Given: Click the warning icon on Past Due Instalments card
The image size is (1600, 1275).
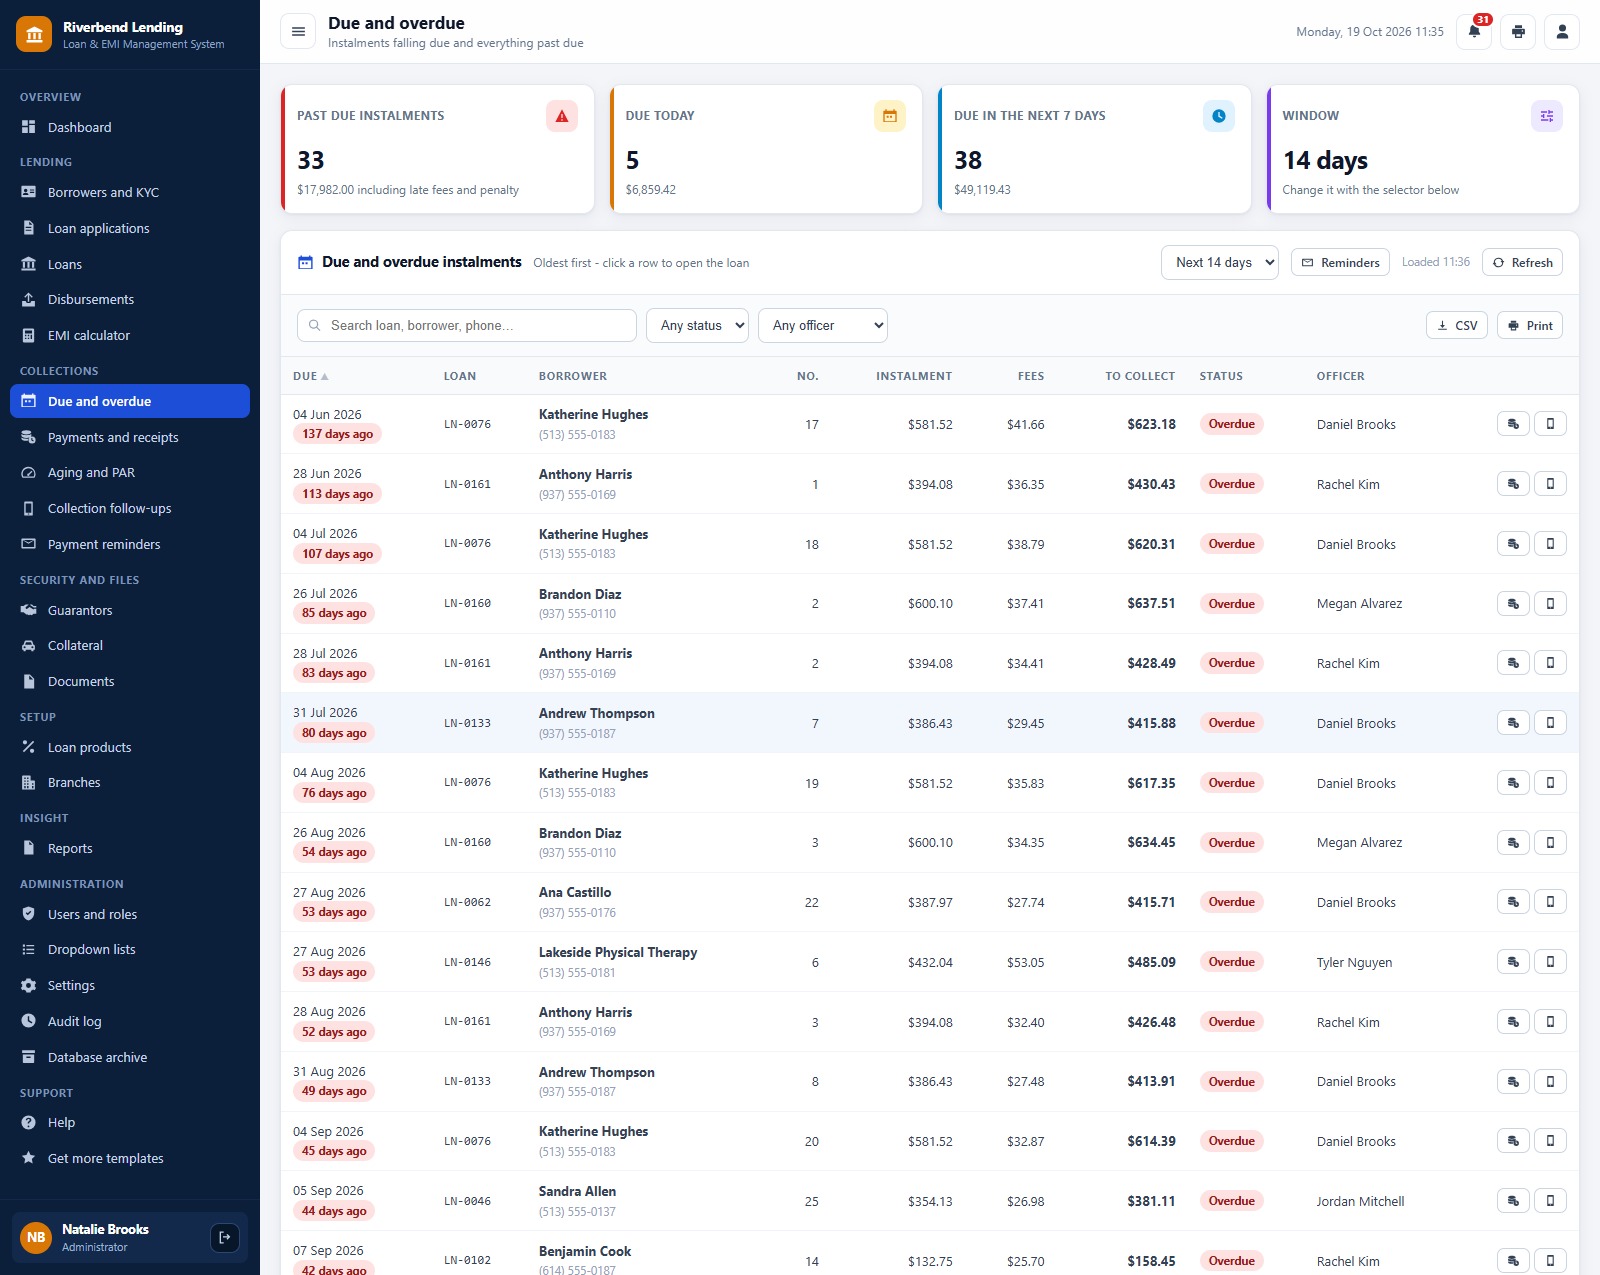Looking at the screenshot, I should click(562, 116).
